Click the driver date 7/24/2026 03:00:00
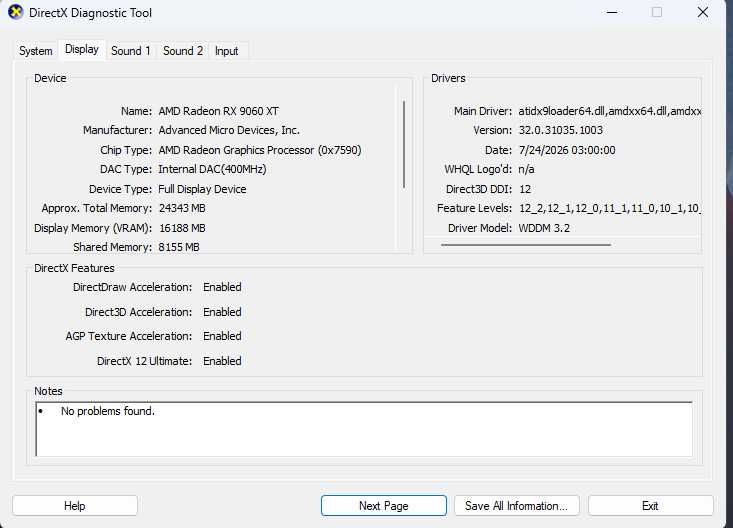The width and height of the screenshot is (733, 528). click(567, 150)
